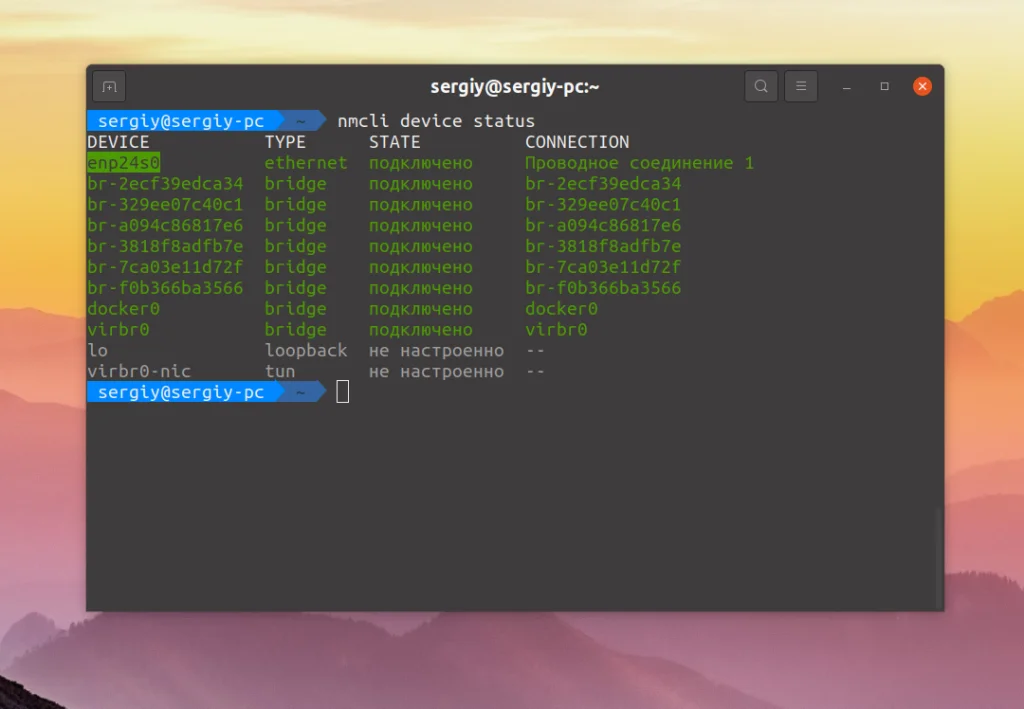Select the br-2ecf39edca34 bridge name
The height and width of the screenshot is (709, 1024).
166,183
